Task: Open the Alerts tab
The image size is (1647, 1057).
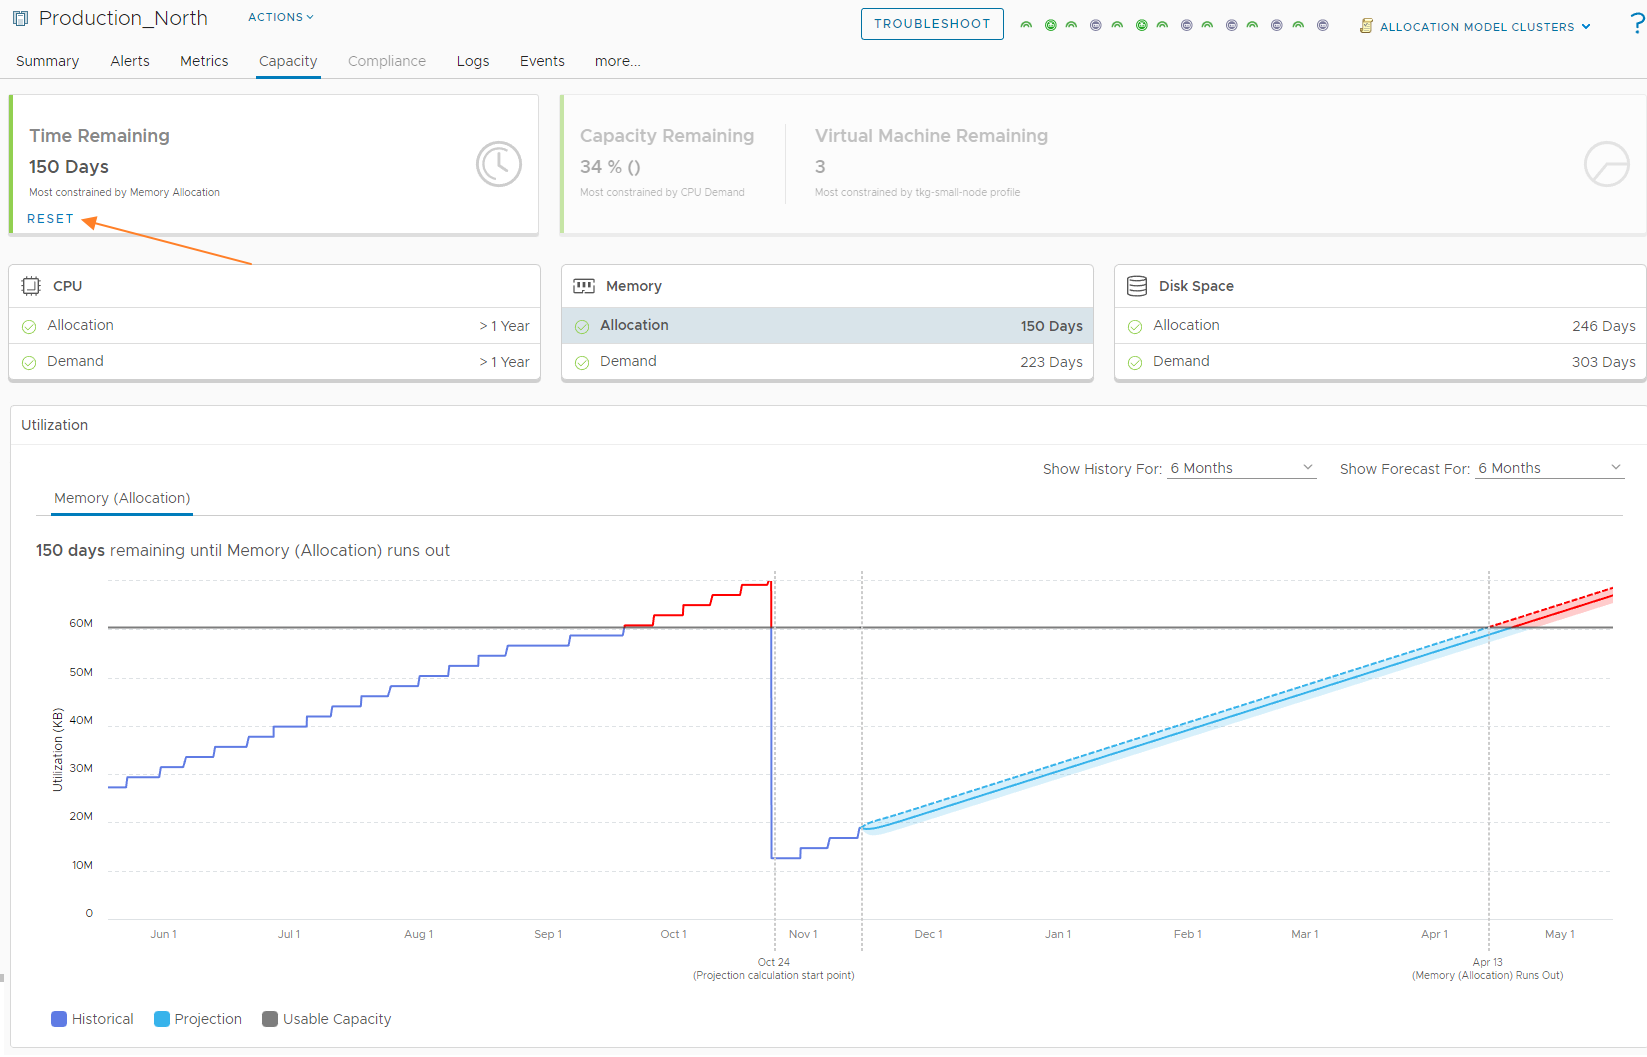Action: click(x=130, y=61)
